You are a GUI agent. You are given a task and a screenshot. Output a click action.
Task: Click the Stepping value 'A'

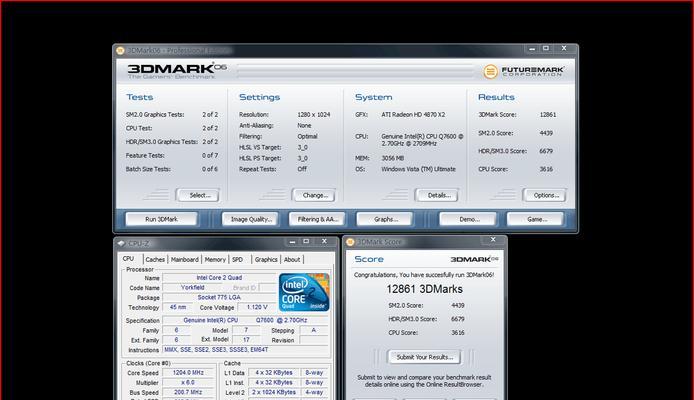tap(314, 330)
